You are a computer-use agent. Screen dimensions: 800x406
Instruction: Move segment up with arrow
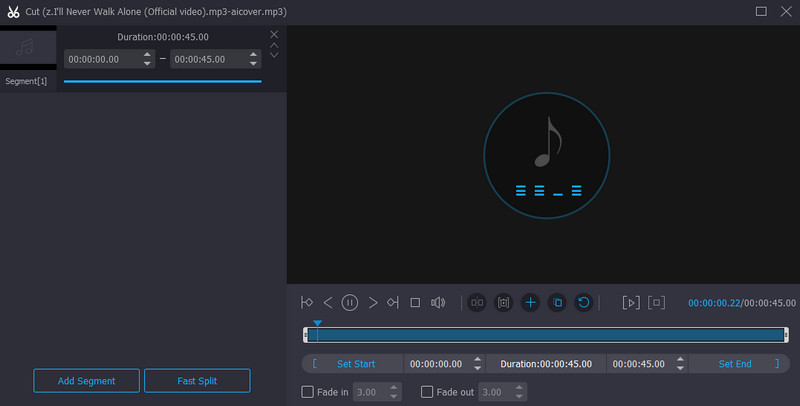click(274, 45)
